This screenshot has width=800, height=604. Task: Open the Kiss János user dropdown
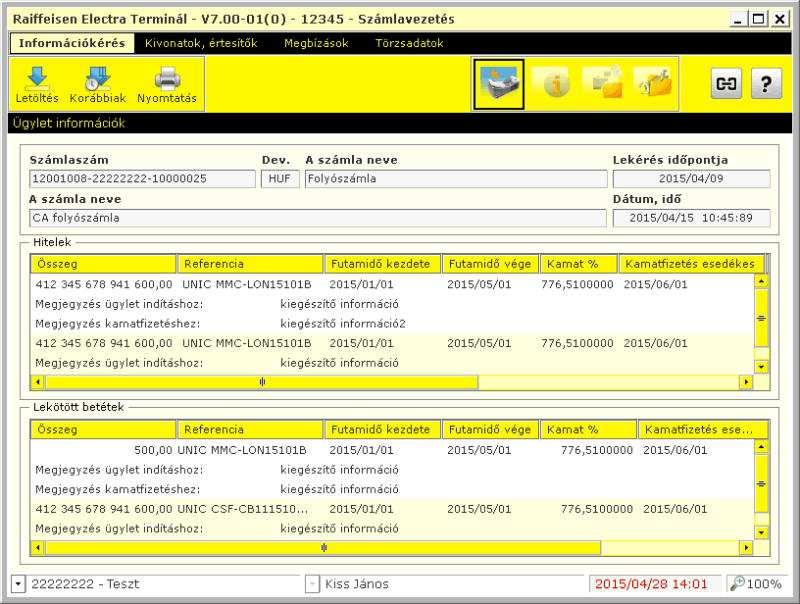coord(312,584)
